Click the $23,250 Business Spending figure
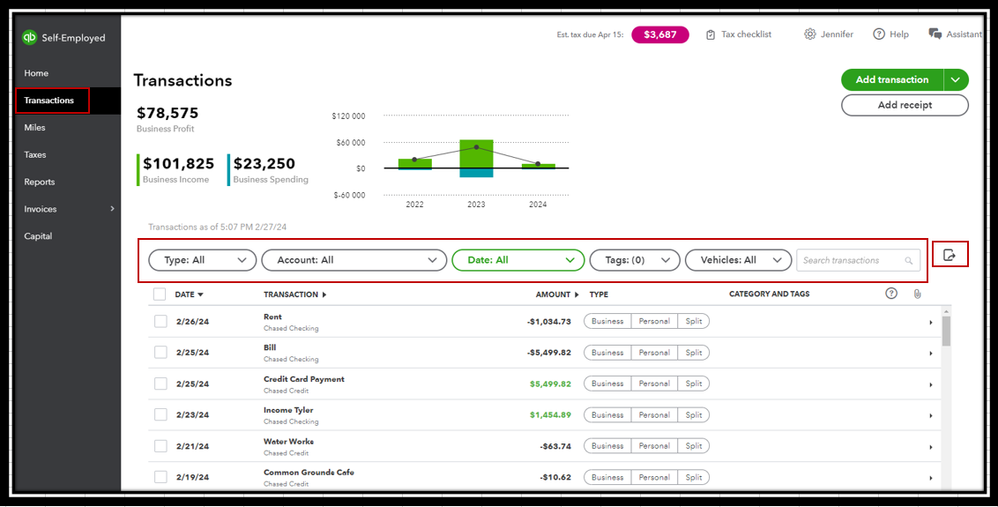The width and height of the screenshot is (998, 507). point(264,163)
